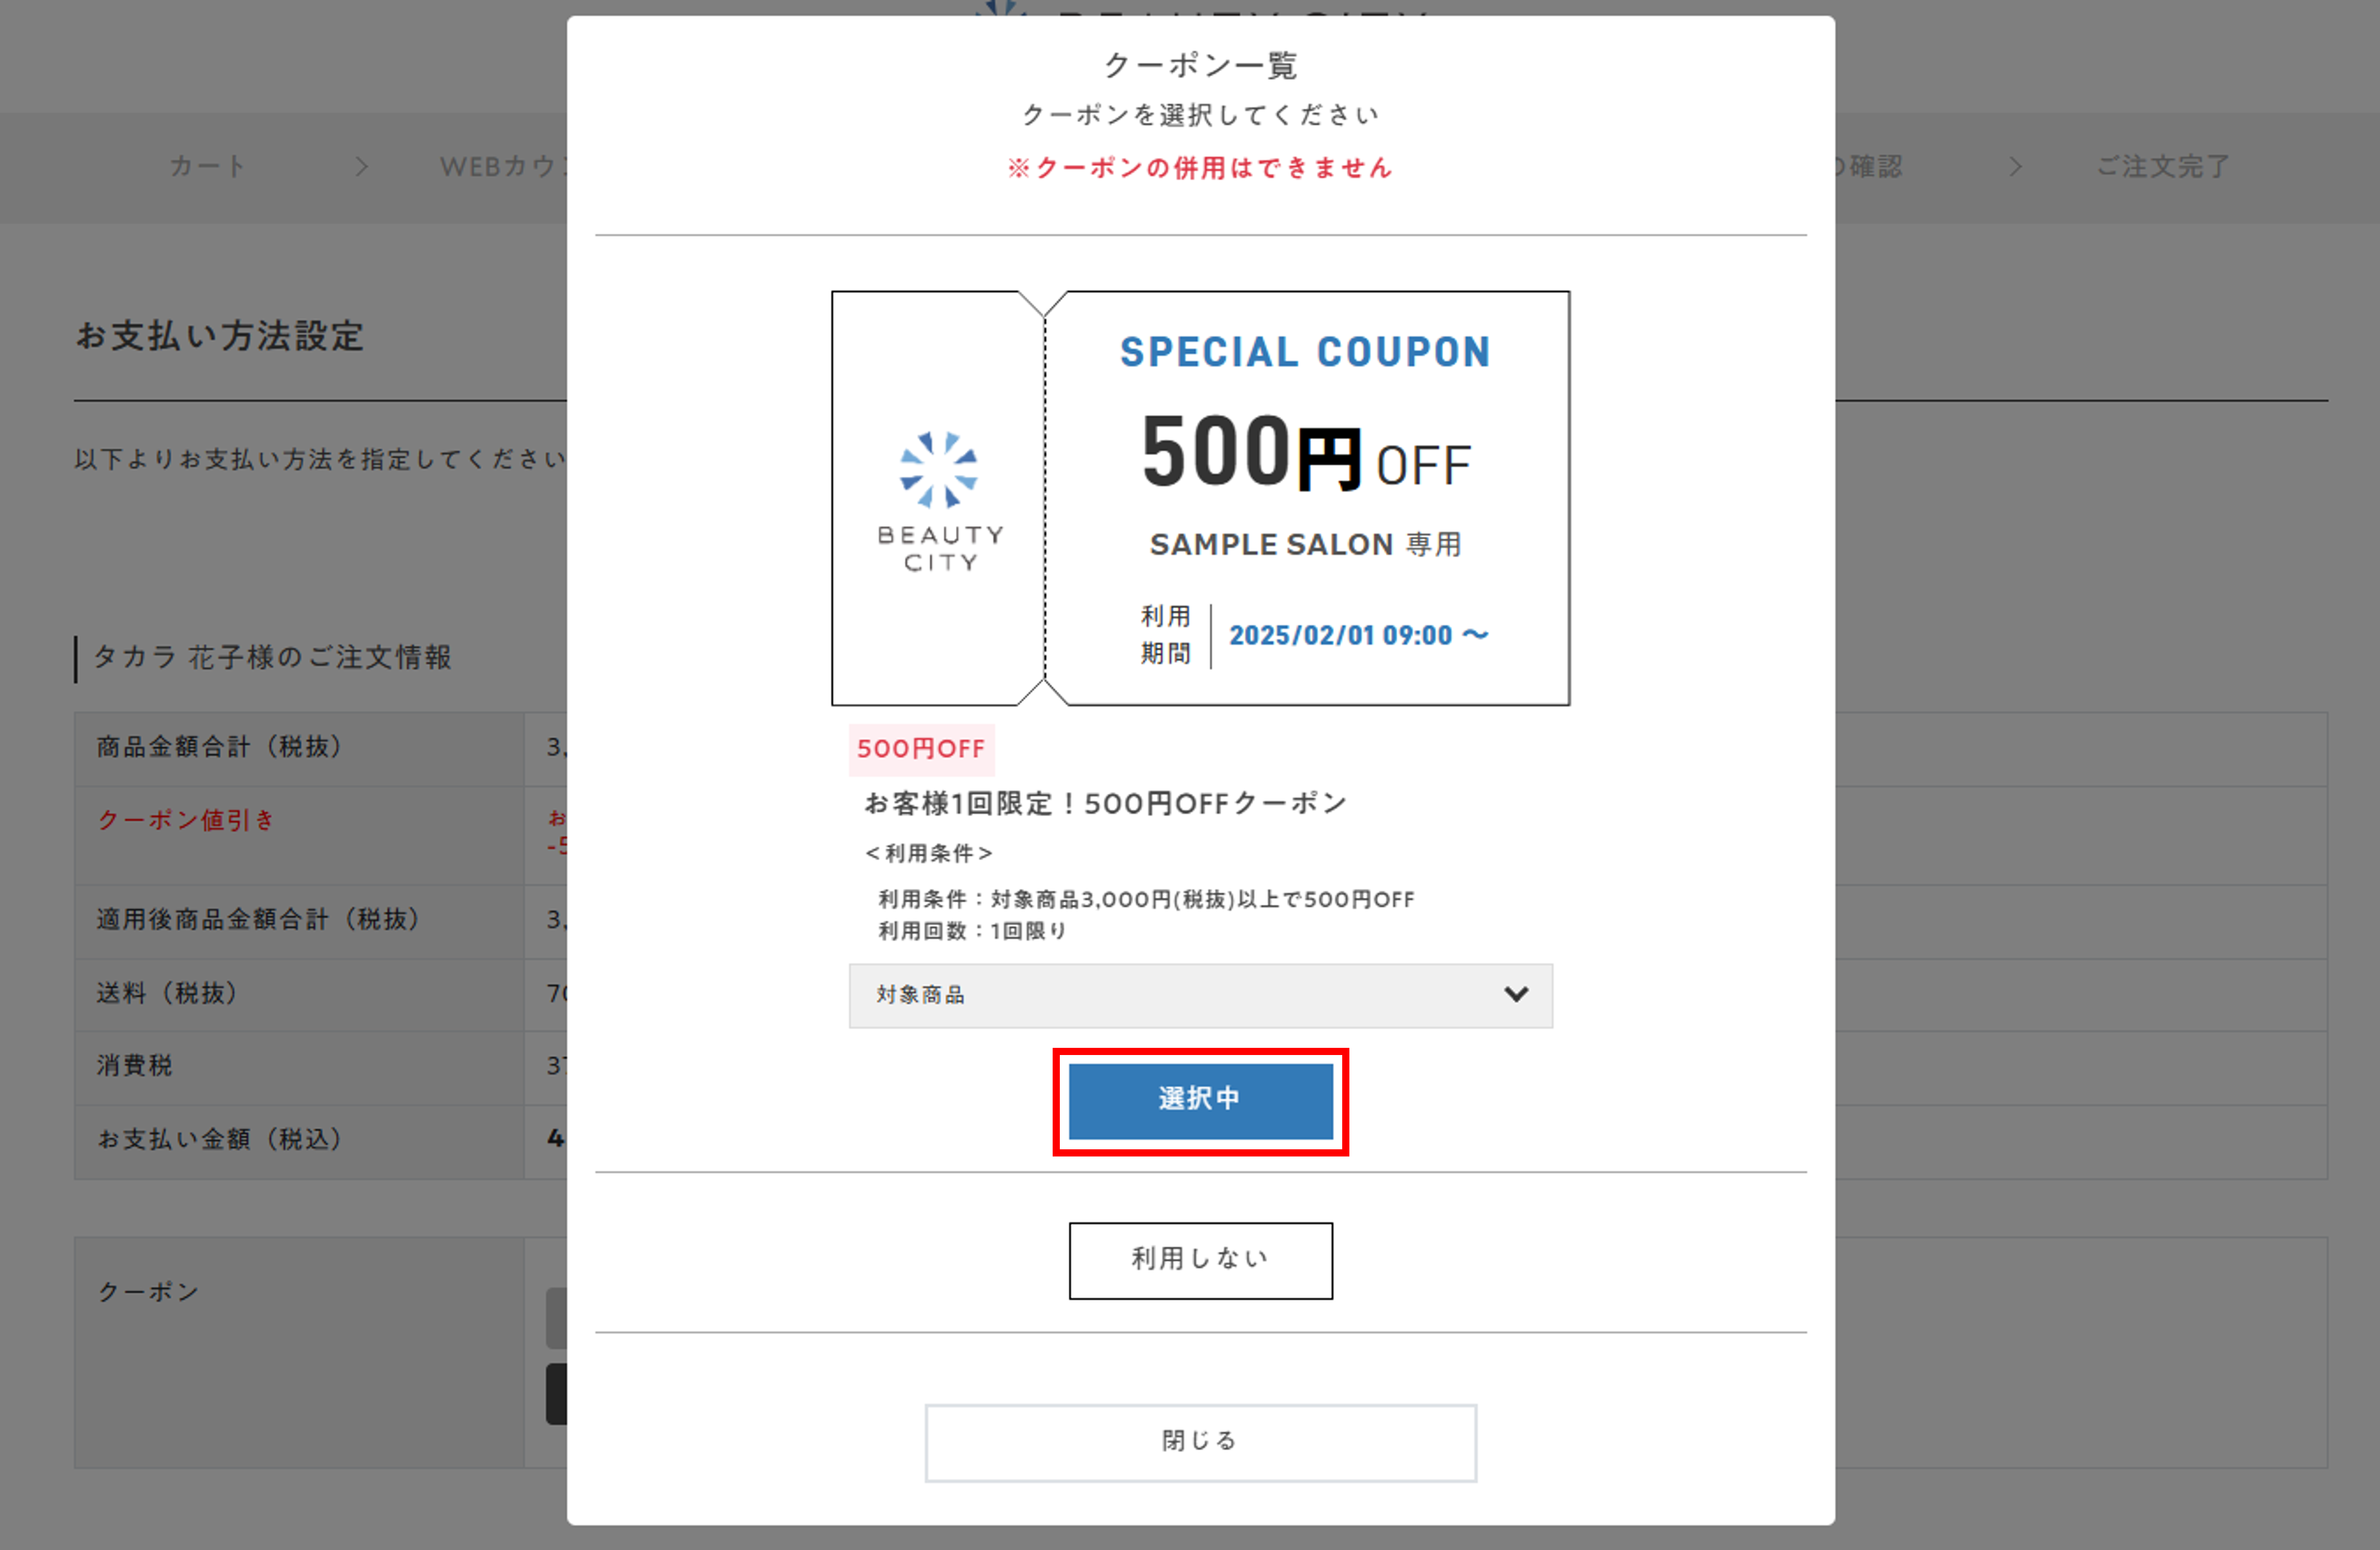Choose 利用しない to skip the coupon
Viewport: 2380px width, 1550px height.
pyautogui.click(x=1200, y=1260)
